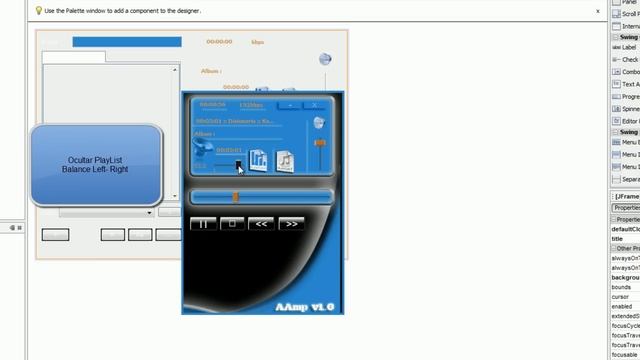Stop playback in the AAmp player
This screenshot has width=640, height=360.
pyautogui.click(x=232, y=224)
